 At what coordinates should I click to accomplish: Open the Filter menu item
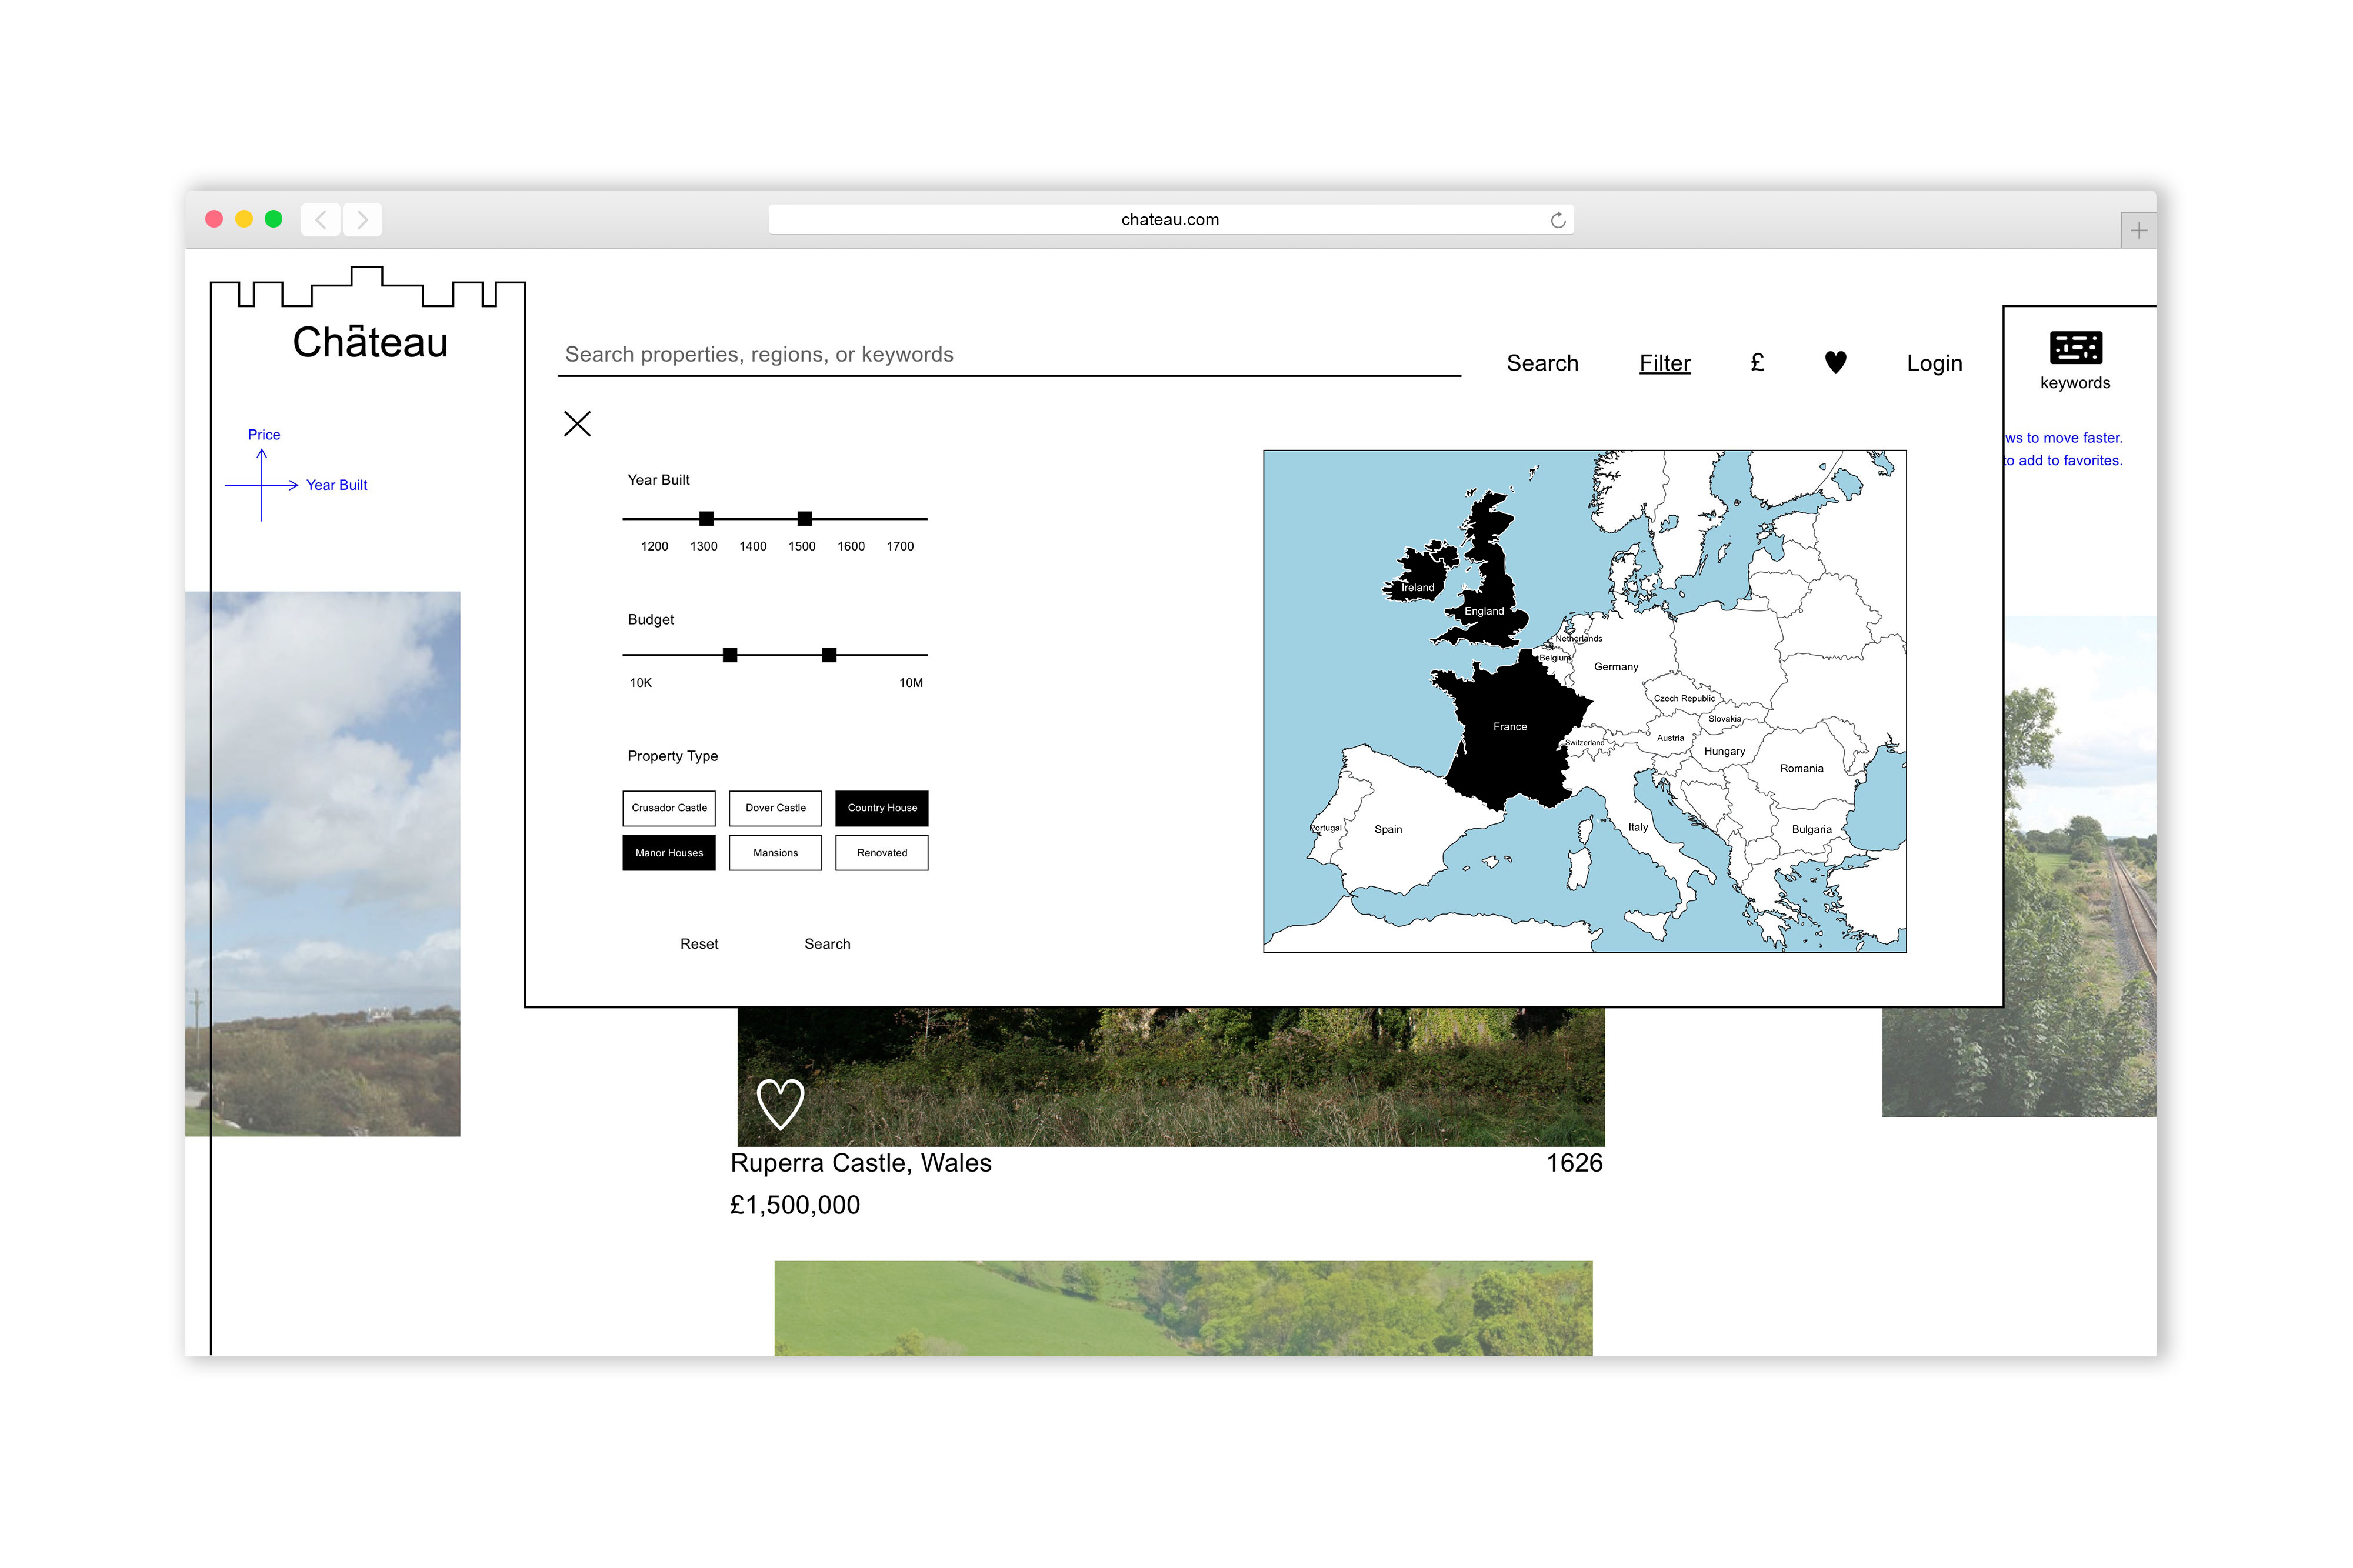(1664, 363)
